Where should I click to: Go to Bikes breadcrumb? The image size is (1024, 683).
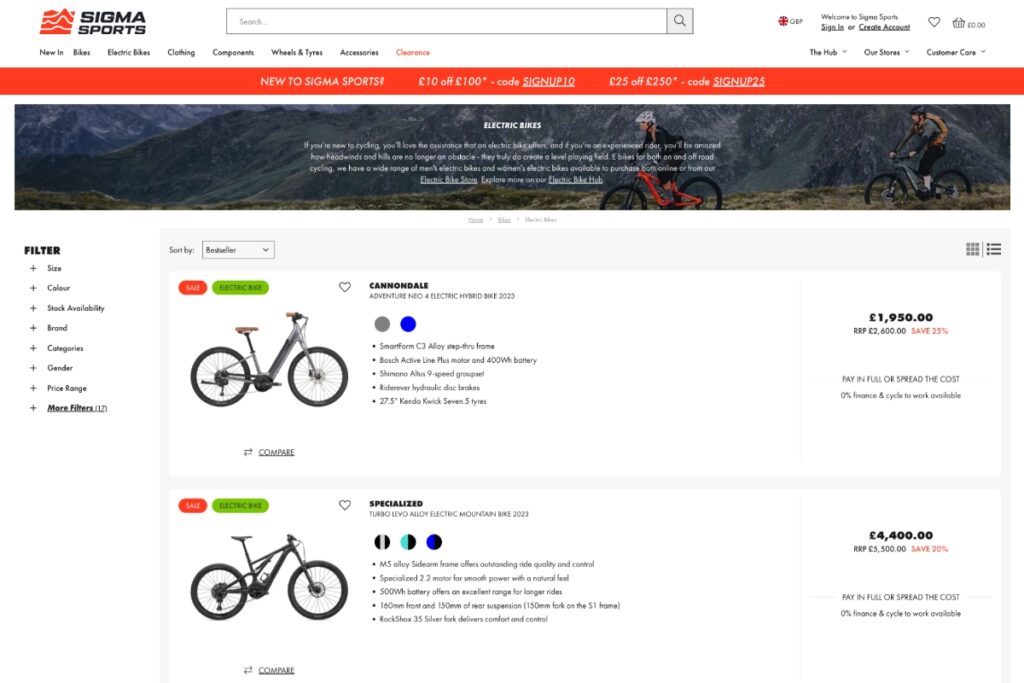pos(504,220)
